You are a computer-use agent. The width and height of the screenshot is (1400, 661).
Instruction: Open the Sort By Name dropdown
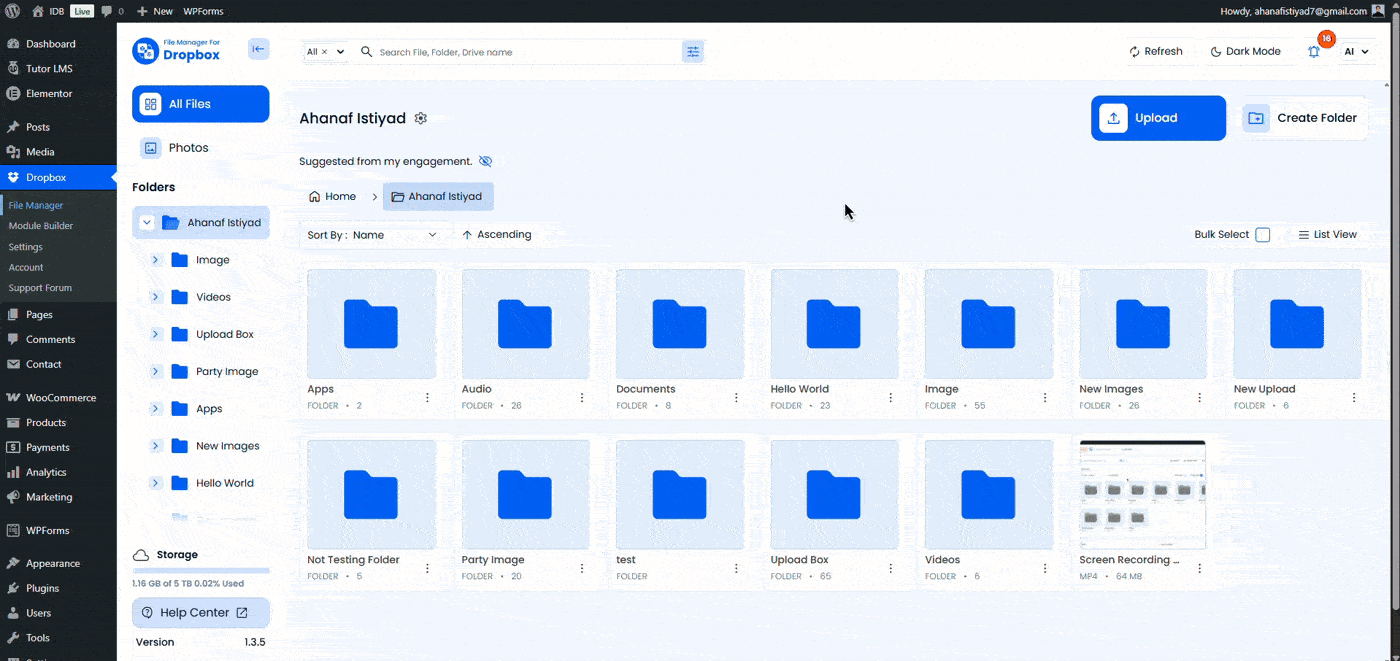click(x=395, y=235)
